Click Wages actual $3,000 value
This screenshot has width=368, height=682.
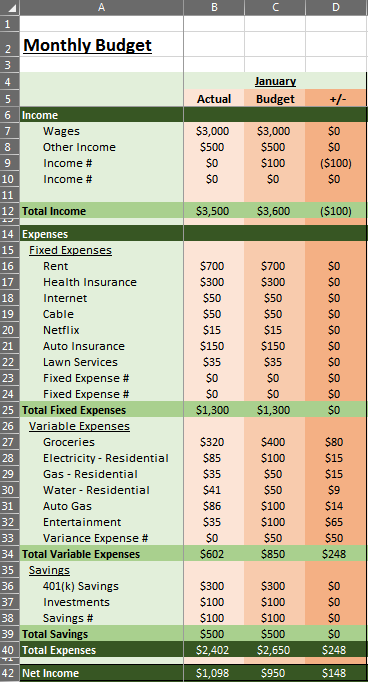click(x=212, y=131)
